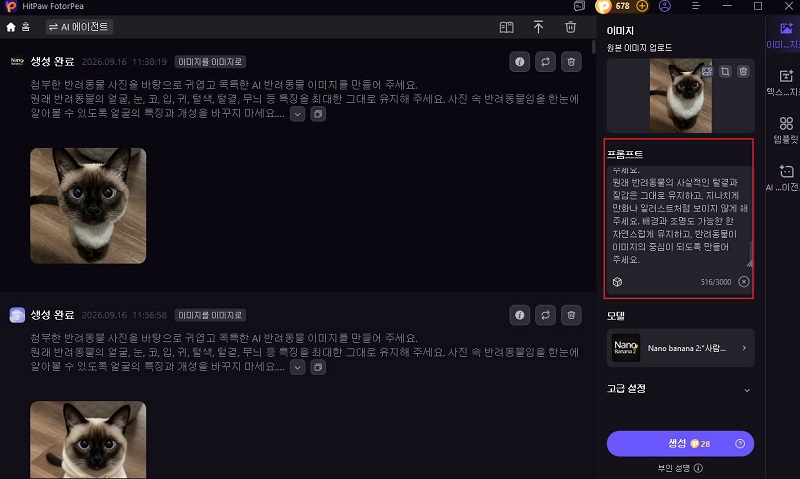Delete the 11:36:58 generation entry
The width and height of the screenshot is (800, 479).
(571, 315)
